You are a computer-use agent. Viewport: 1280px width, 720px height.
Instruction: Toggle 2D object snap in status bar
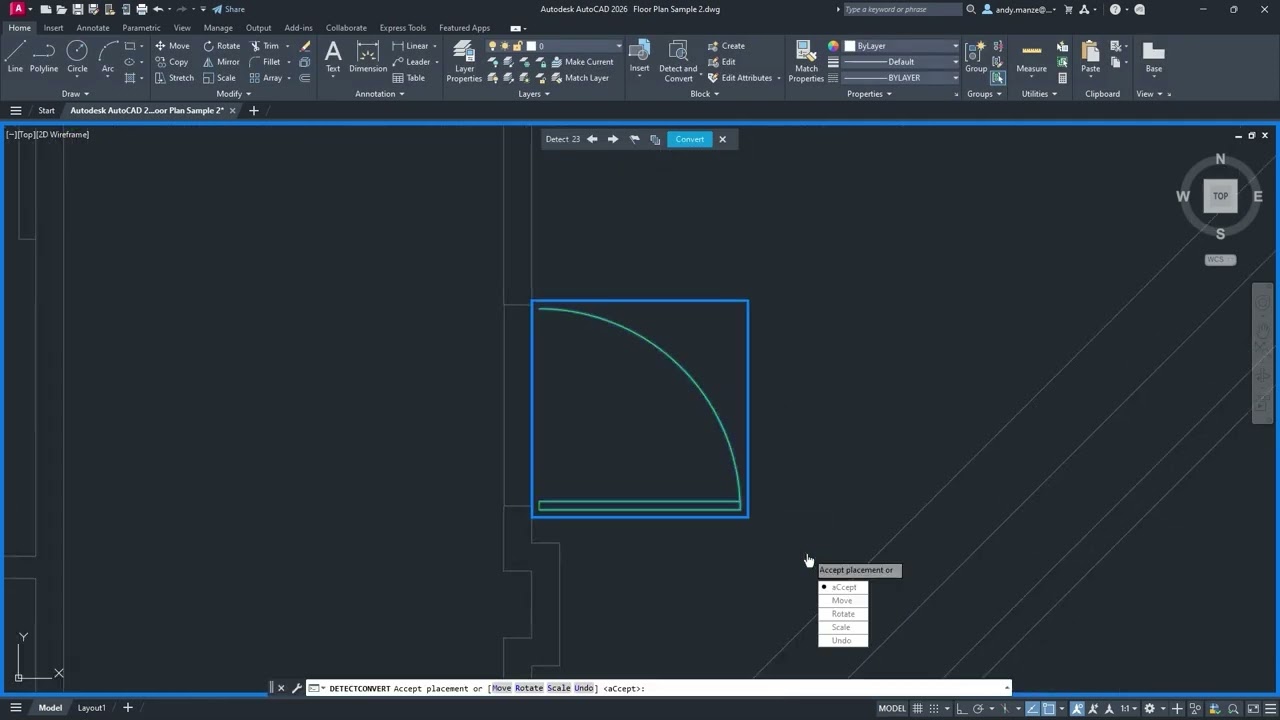pos(1049,708)
